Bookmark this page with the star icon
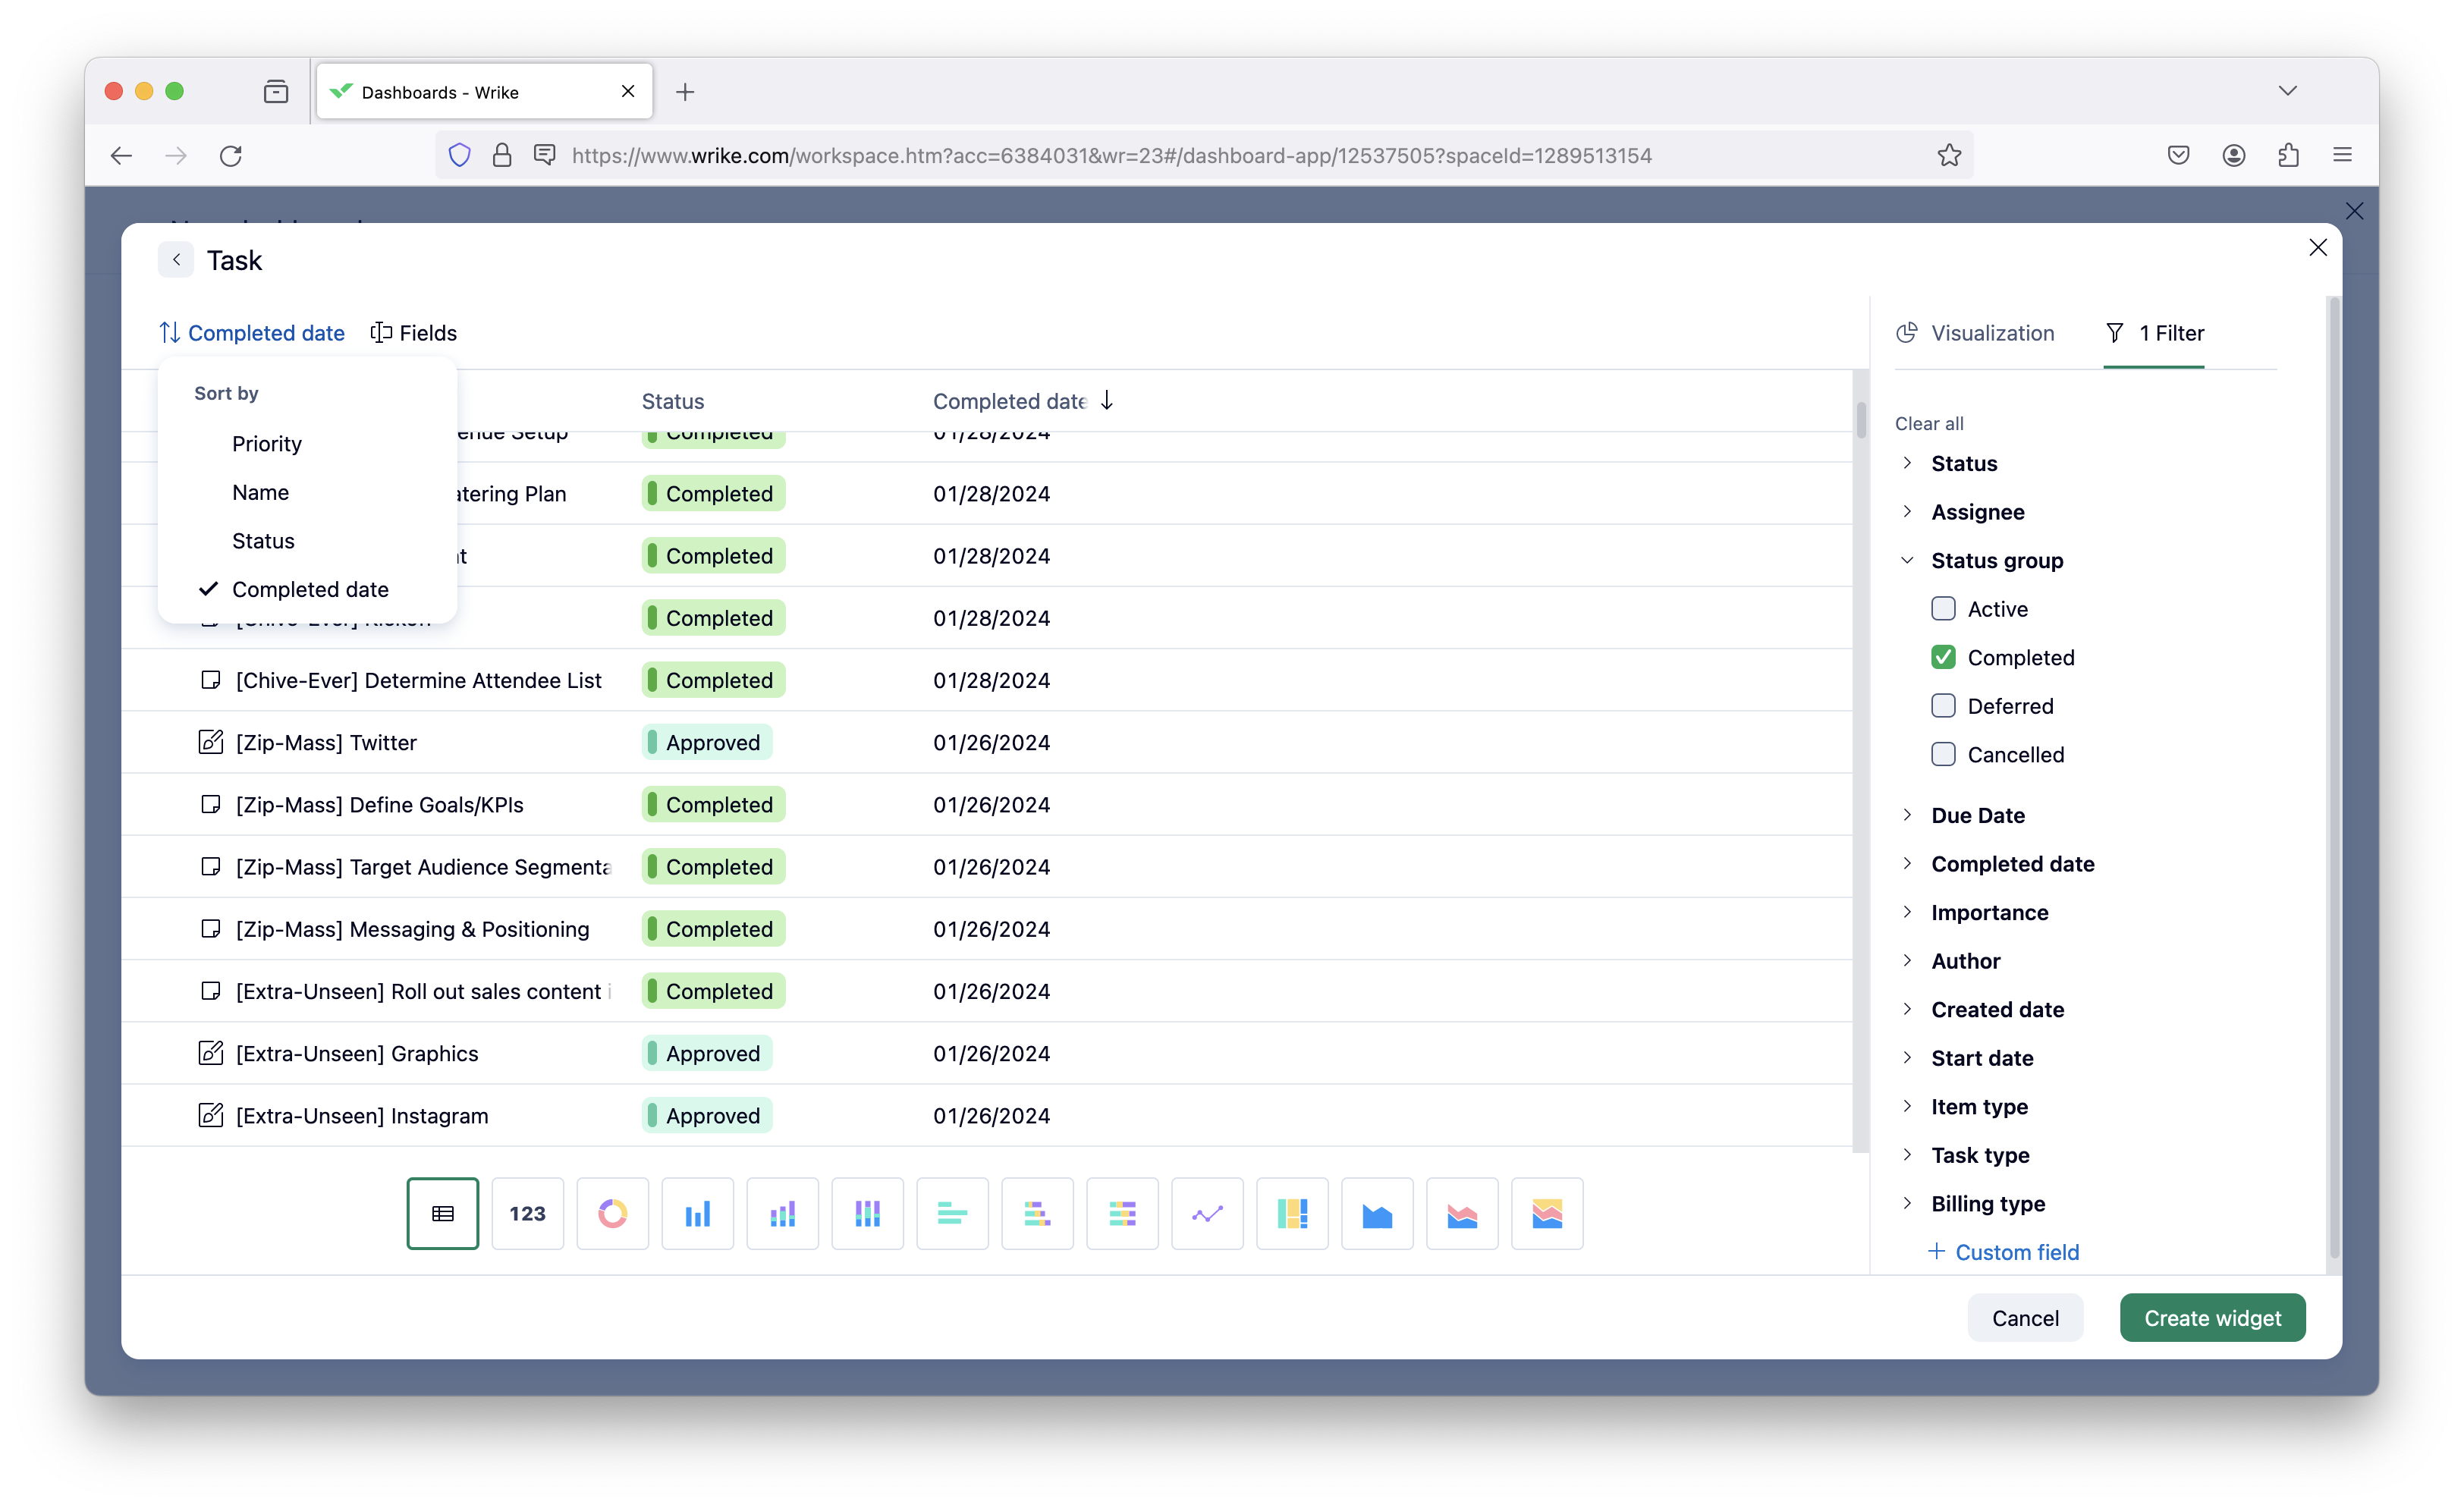Image resolution: width=2464 pixels, height=1508 pixels. tap(1949, 155)
